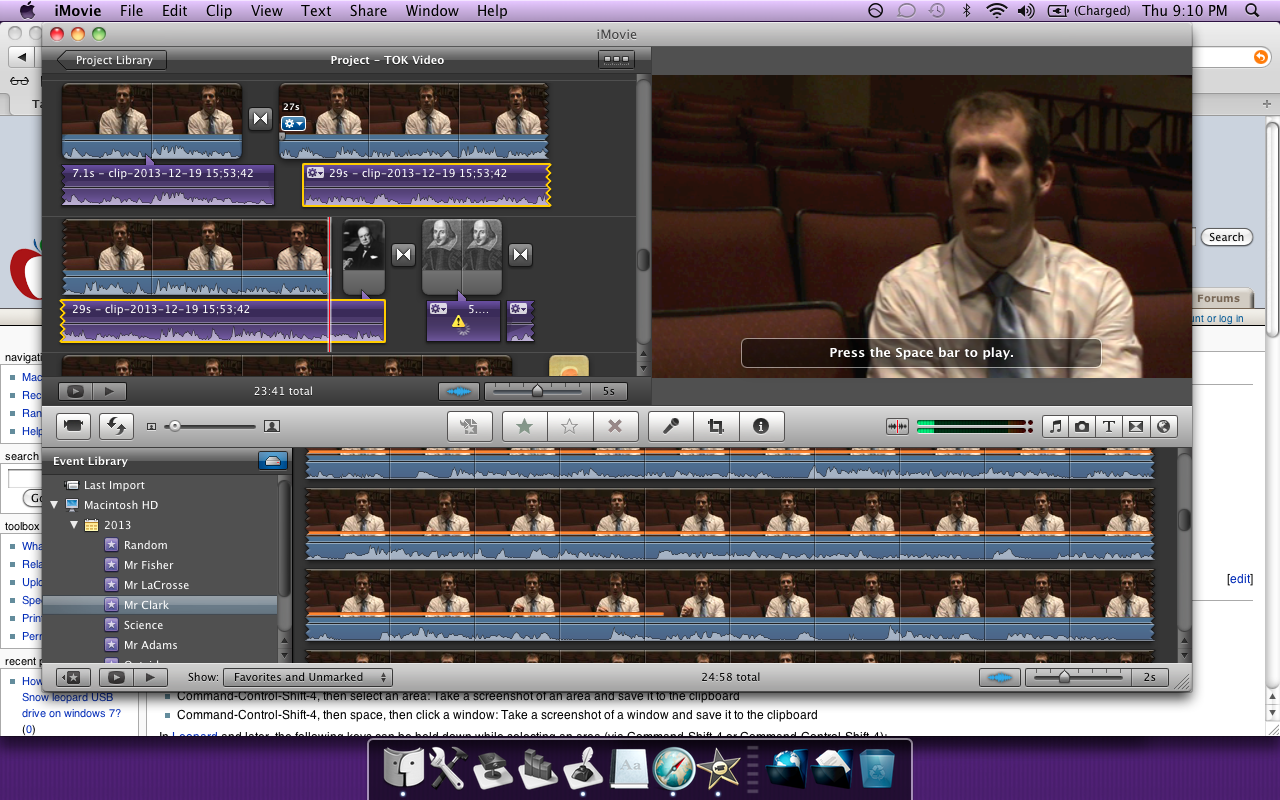
Task: Toggle audio waveforms in event browser
Action: 999,677
